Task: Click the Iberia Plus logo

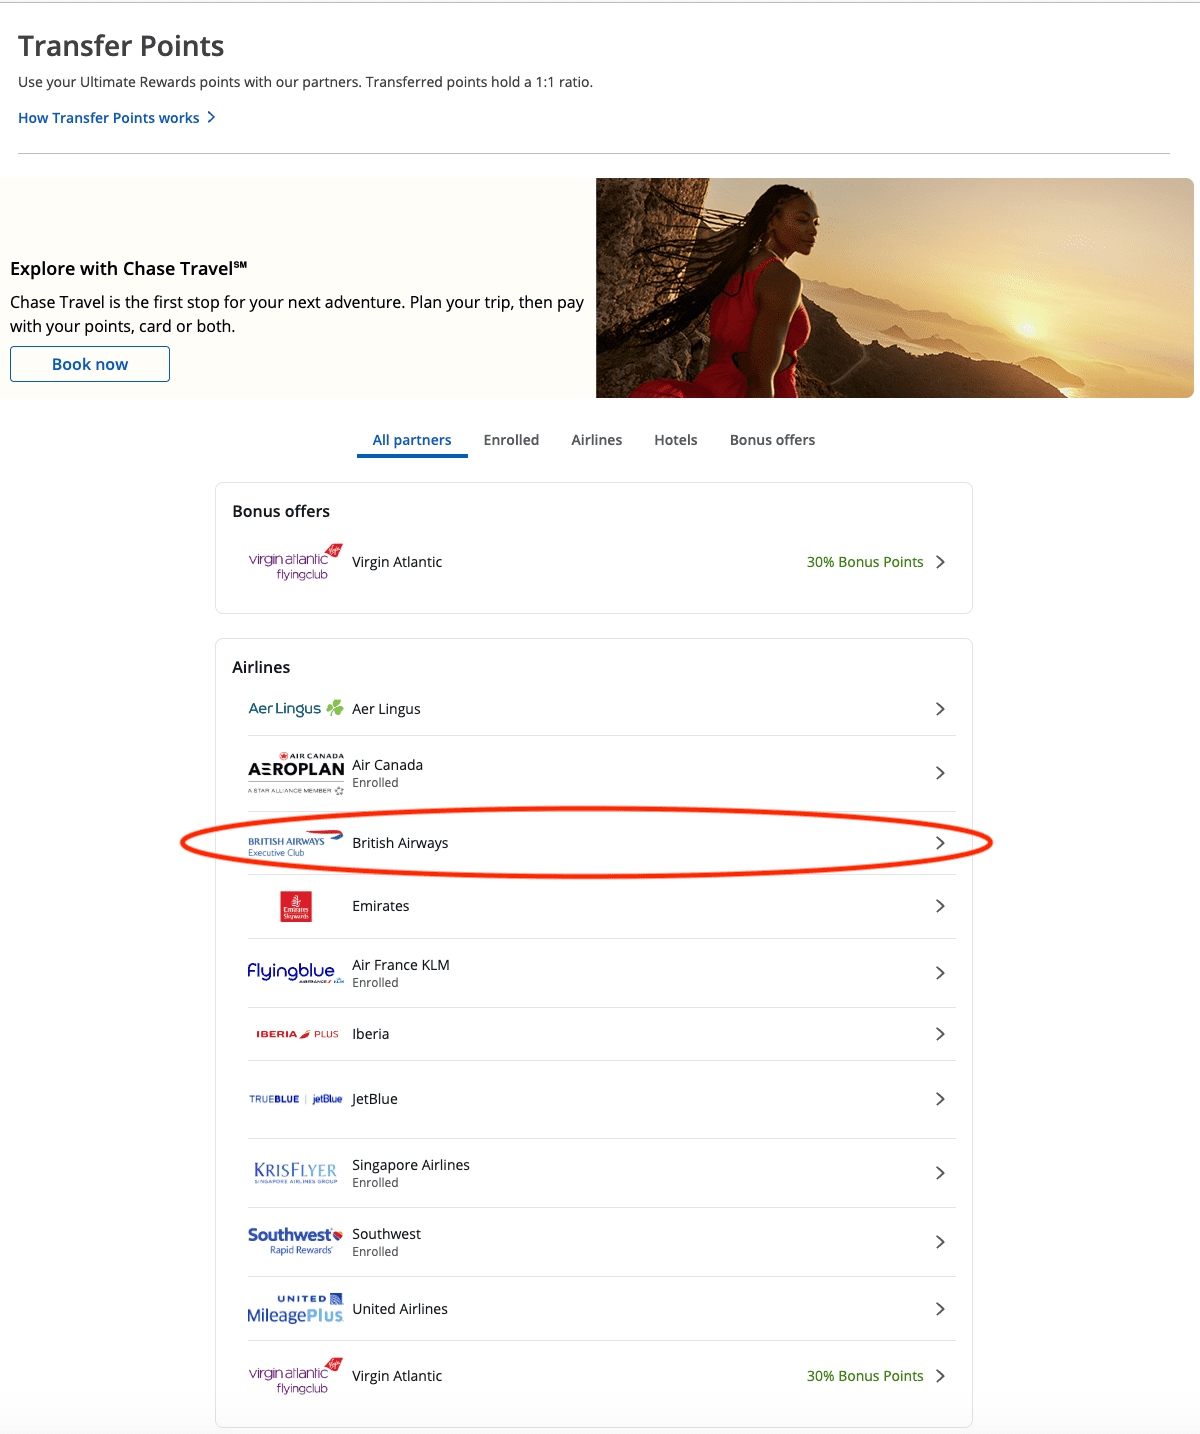Action: pos(297,1034)
